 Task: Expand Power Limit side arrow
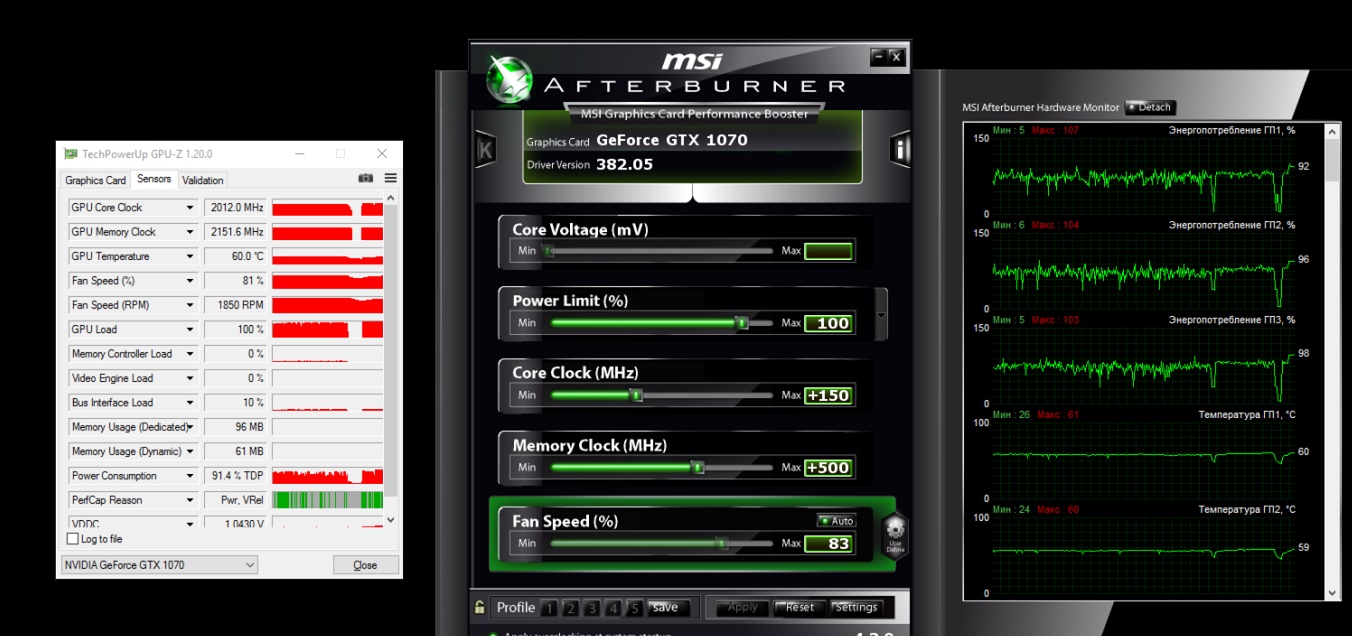[881, 315]
